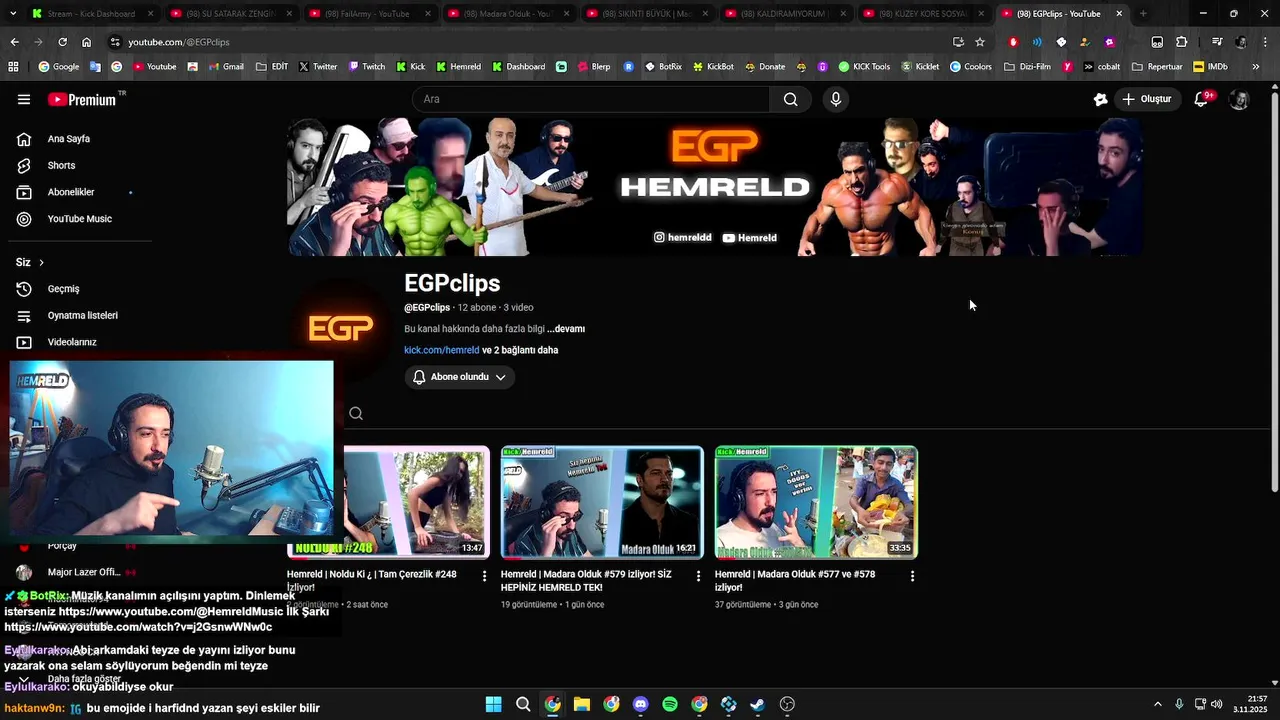Play Madara Olduk #577 ve #578 thumbnail

coord(816,502)
